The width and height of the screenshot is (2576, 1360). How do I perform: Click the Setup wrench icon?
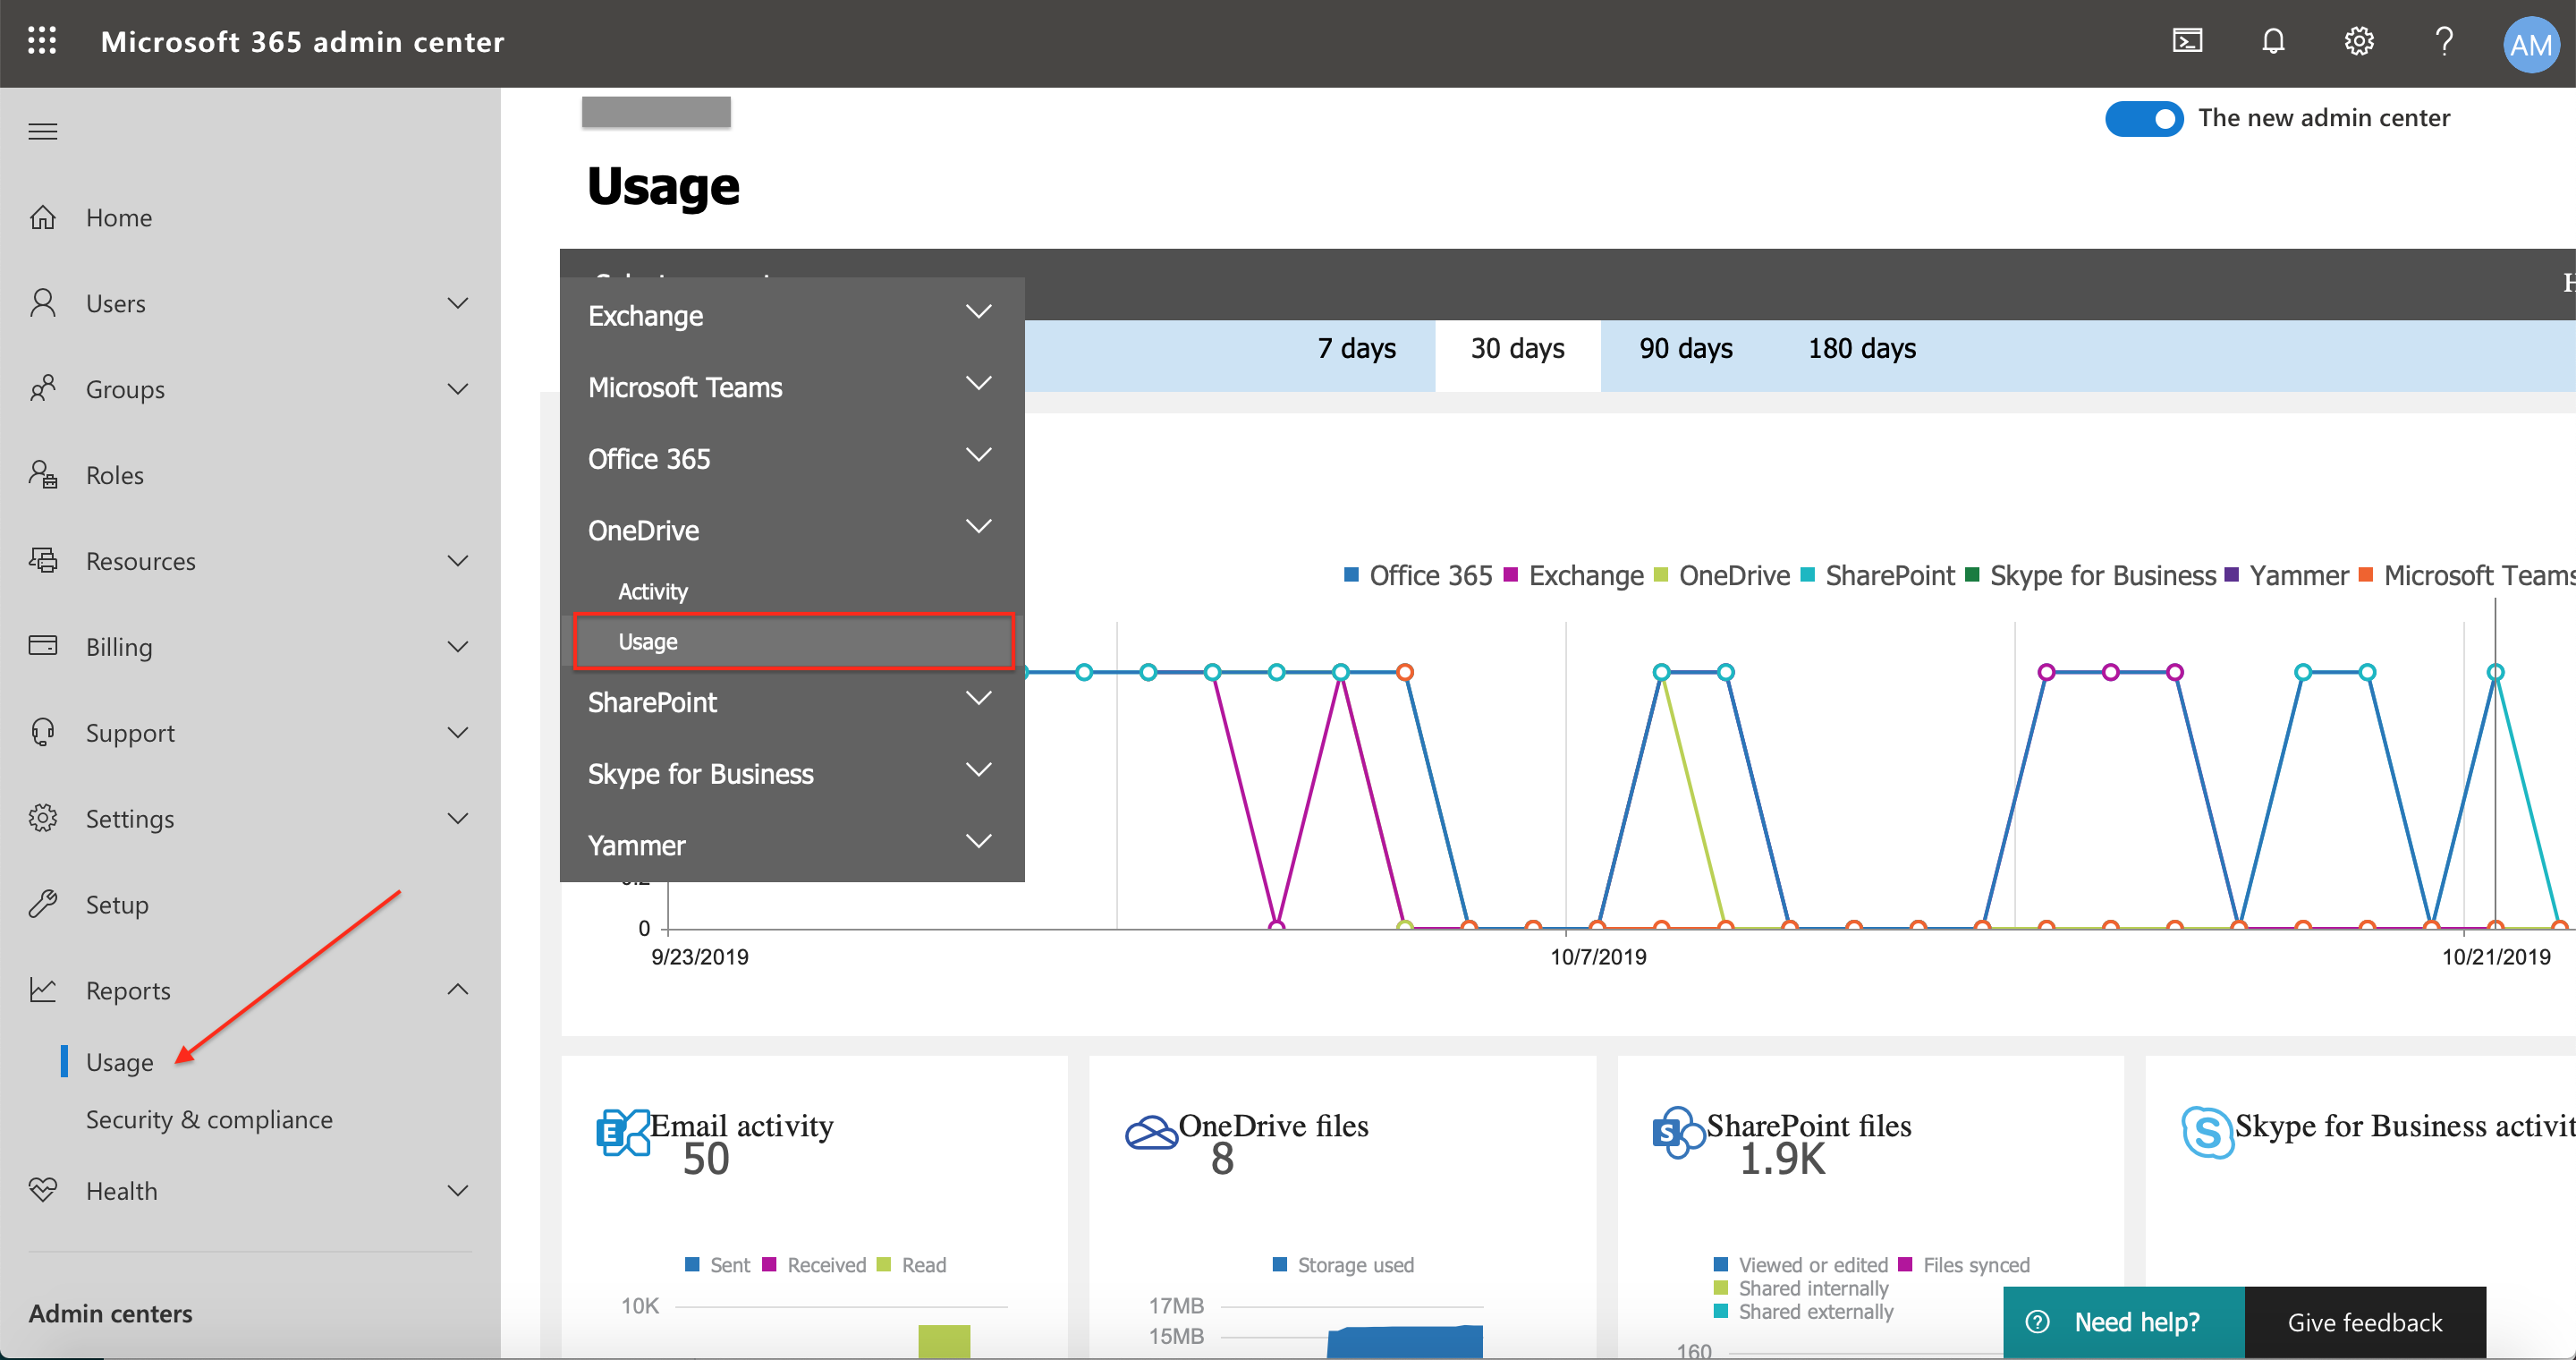coord(42,904)
